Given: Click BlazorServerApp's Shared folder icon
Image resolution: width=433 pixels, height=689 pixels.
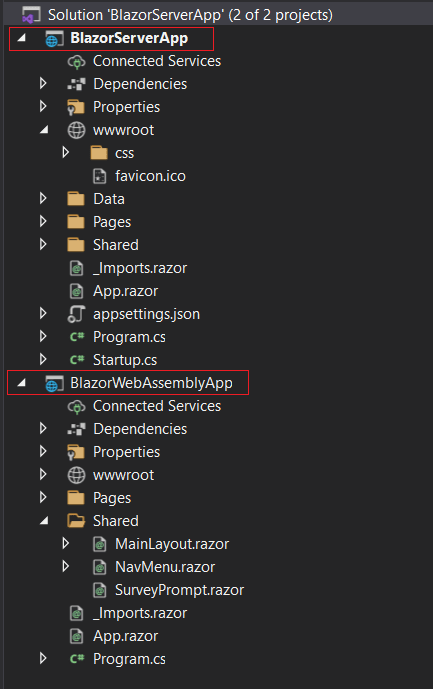Looking at the screenshot, I should point(76,245).
